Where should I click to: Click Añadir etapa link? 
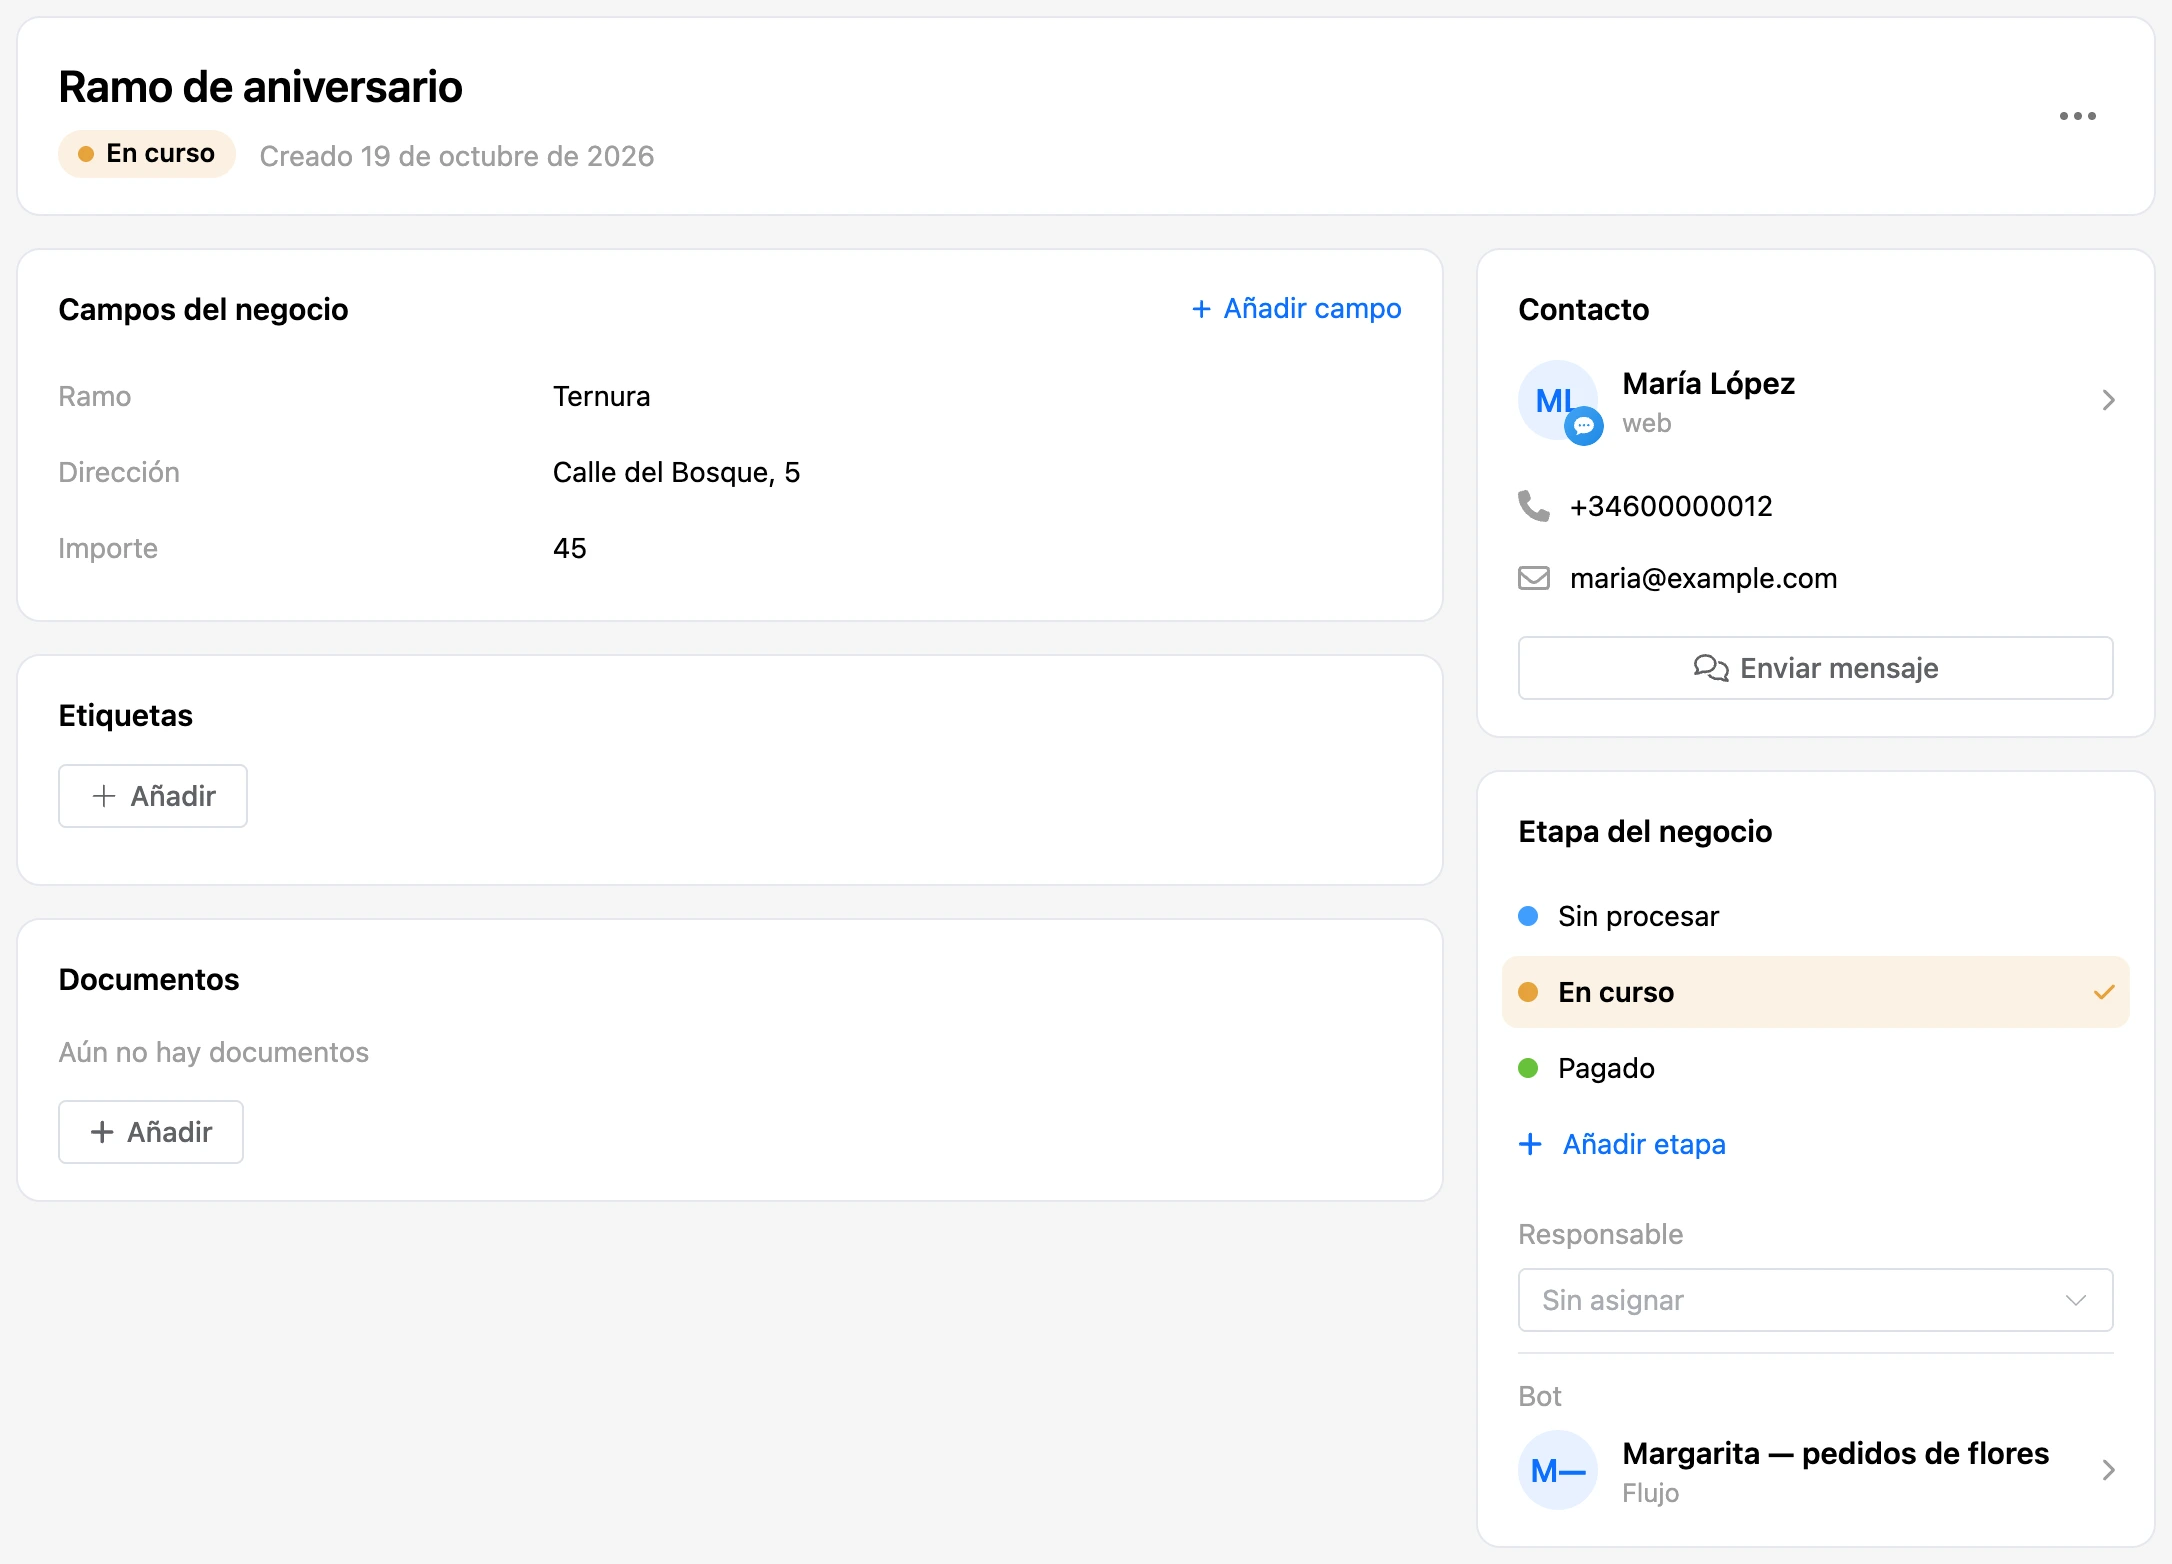click(1622, 1144)
